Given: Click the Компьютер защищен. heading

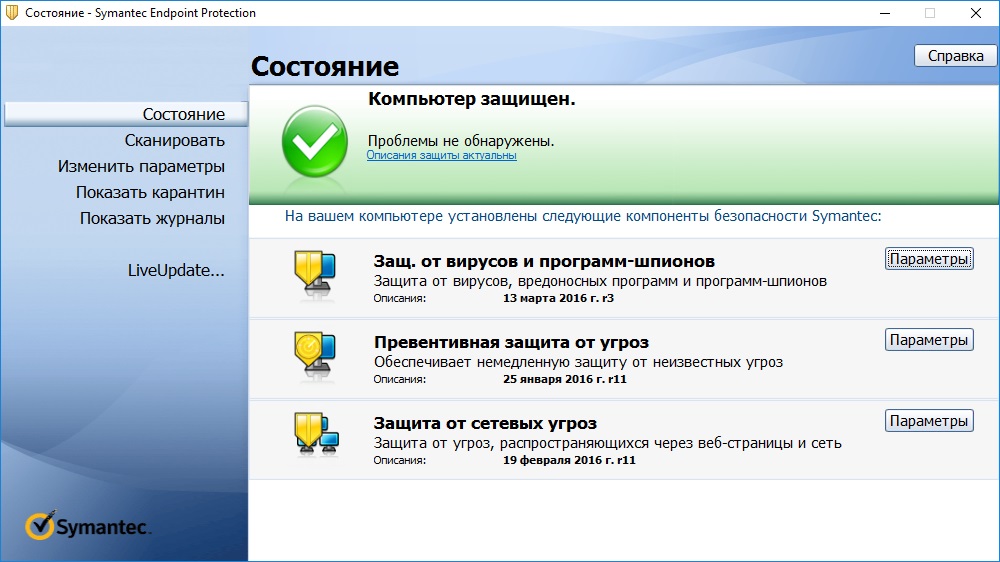Looking at the screenshot, I should 472,100.
